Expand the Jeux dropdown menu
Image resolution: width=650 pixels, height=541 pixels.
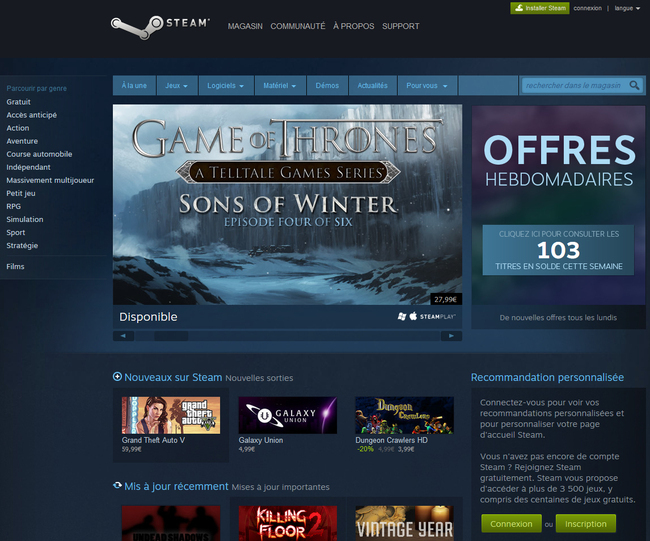coord(177,85)
